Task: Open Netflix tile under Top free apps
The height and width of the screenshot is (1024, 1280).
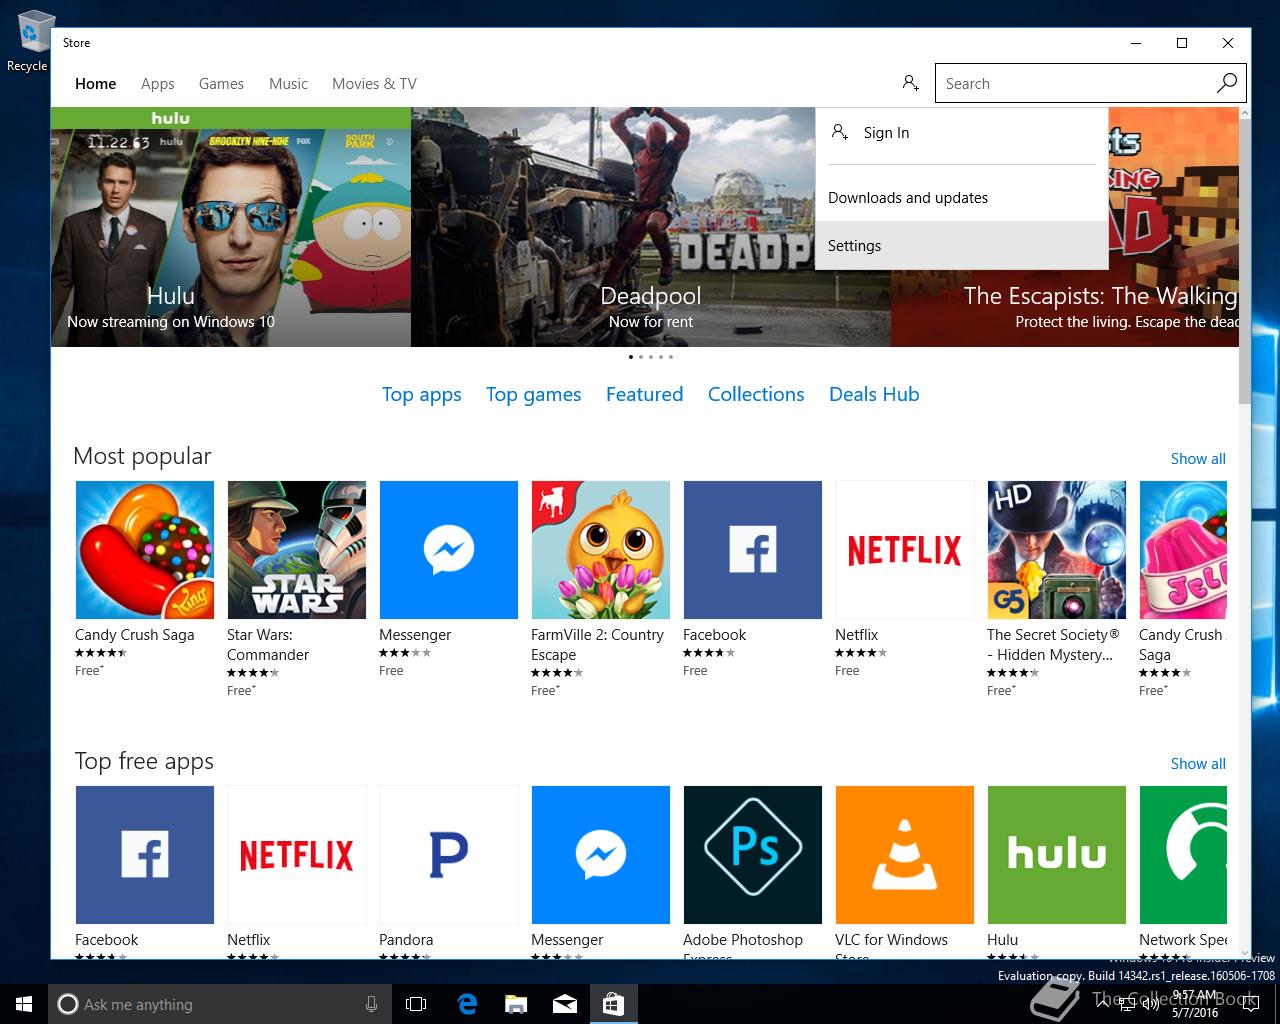Action: tap(297, 855)
